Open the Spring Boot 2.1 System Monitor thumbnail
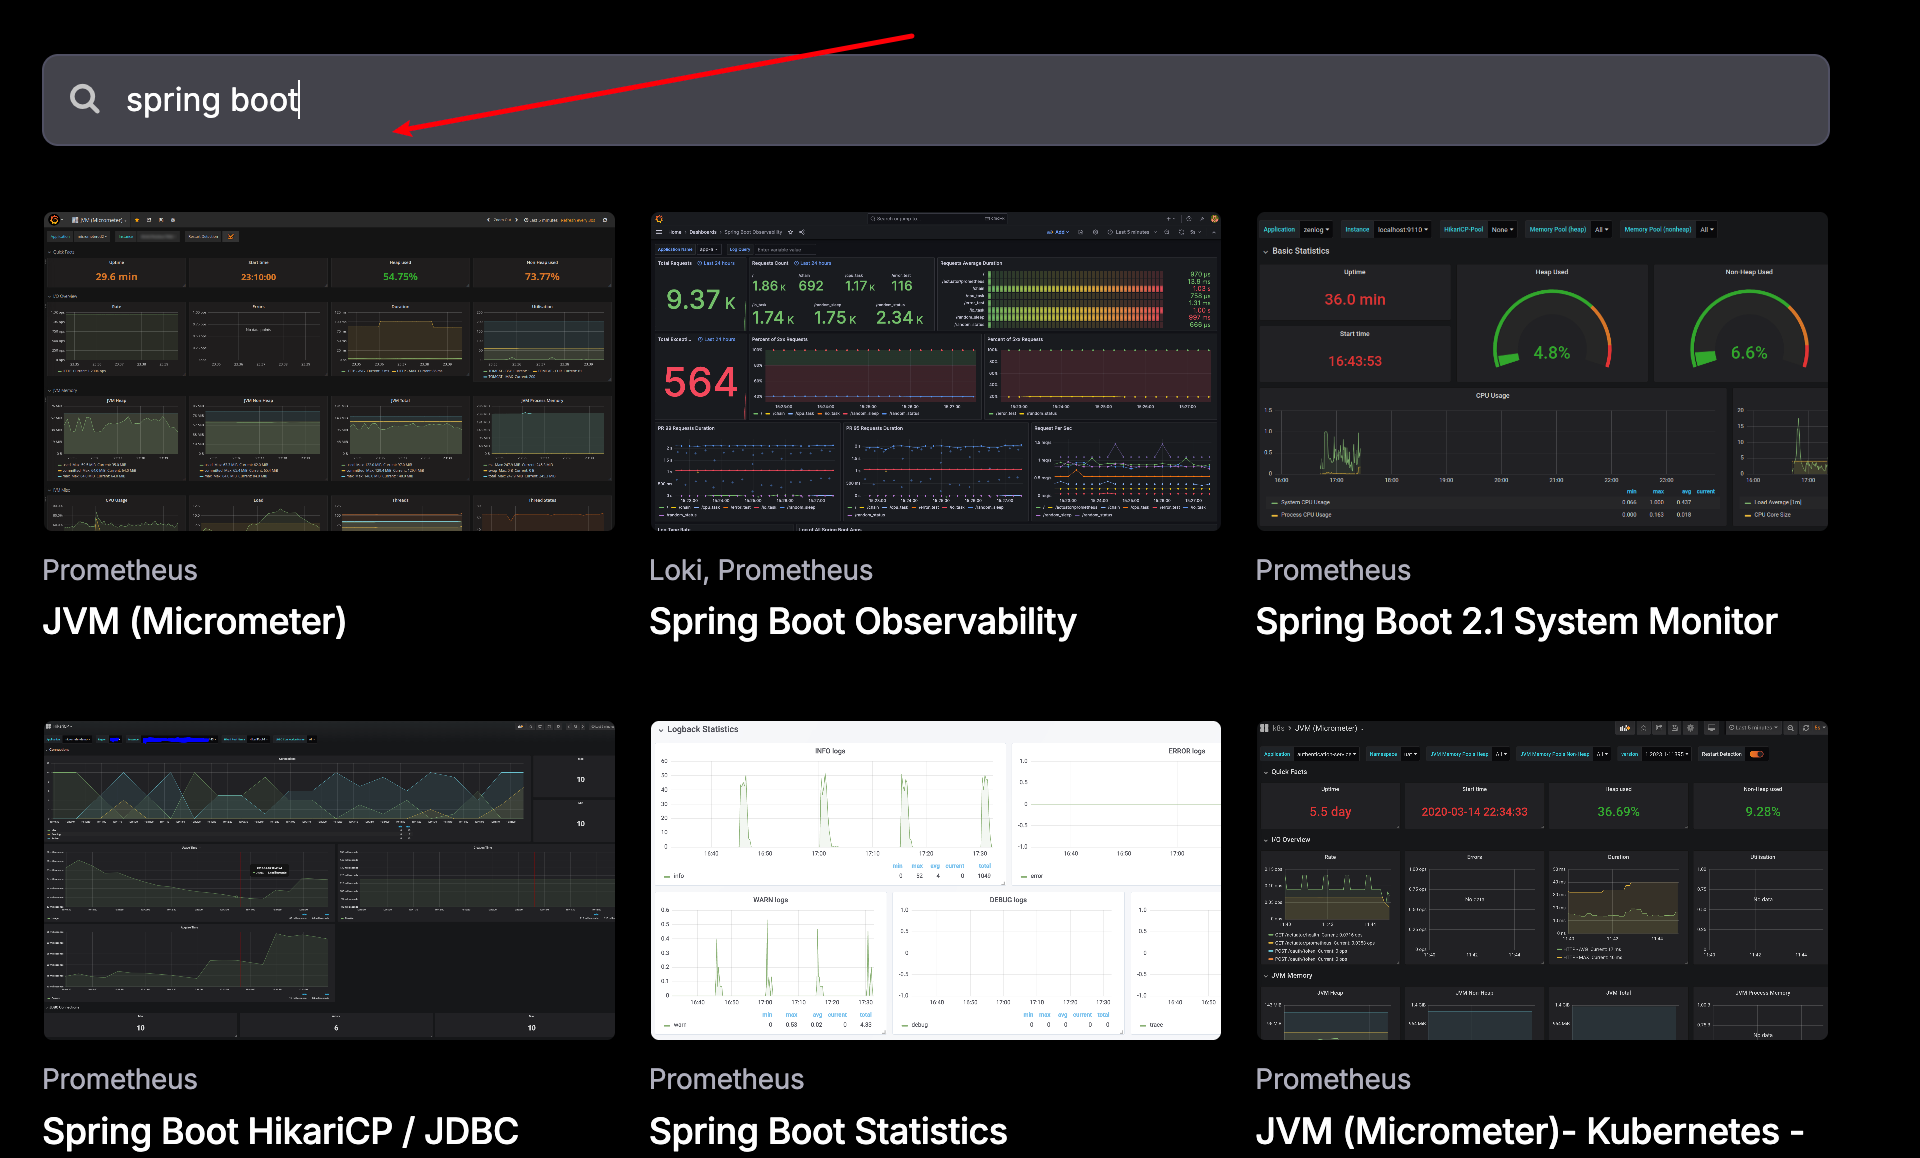 coord(1542,371)
